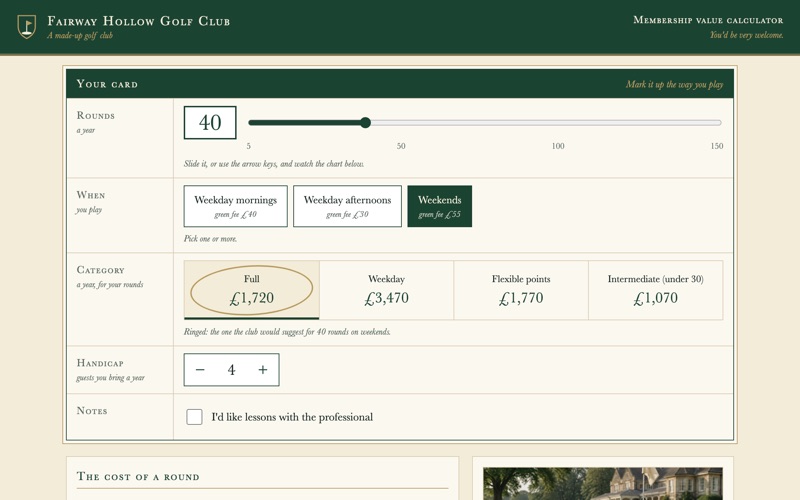Image resolution: width=800 pixels, height=500 pixels.
Task: Click the 'The cost of a round' heading
Action: click(138, 477)
